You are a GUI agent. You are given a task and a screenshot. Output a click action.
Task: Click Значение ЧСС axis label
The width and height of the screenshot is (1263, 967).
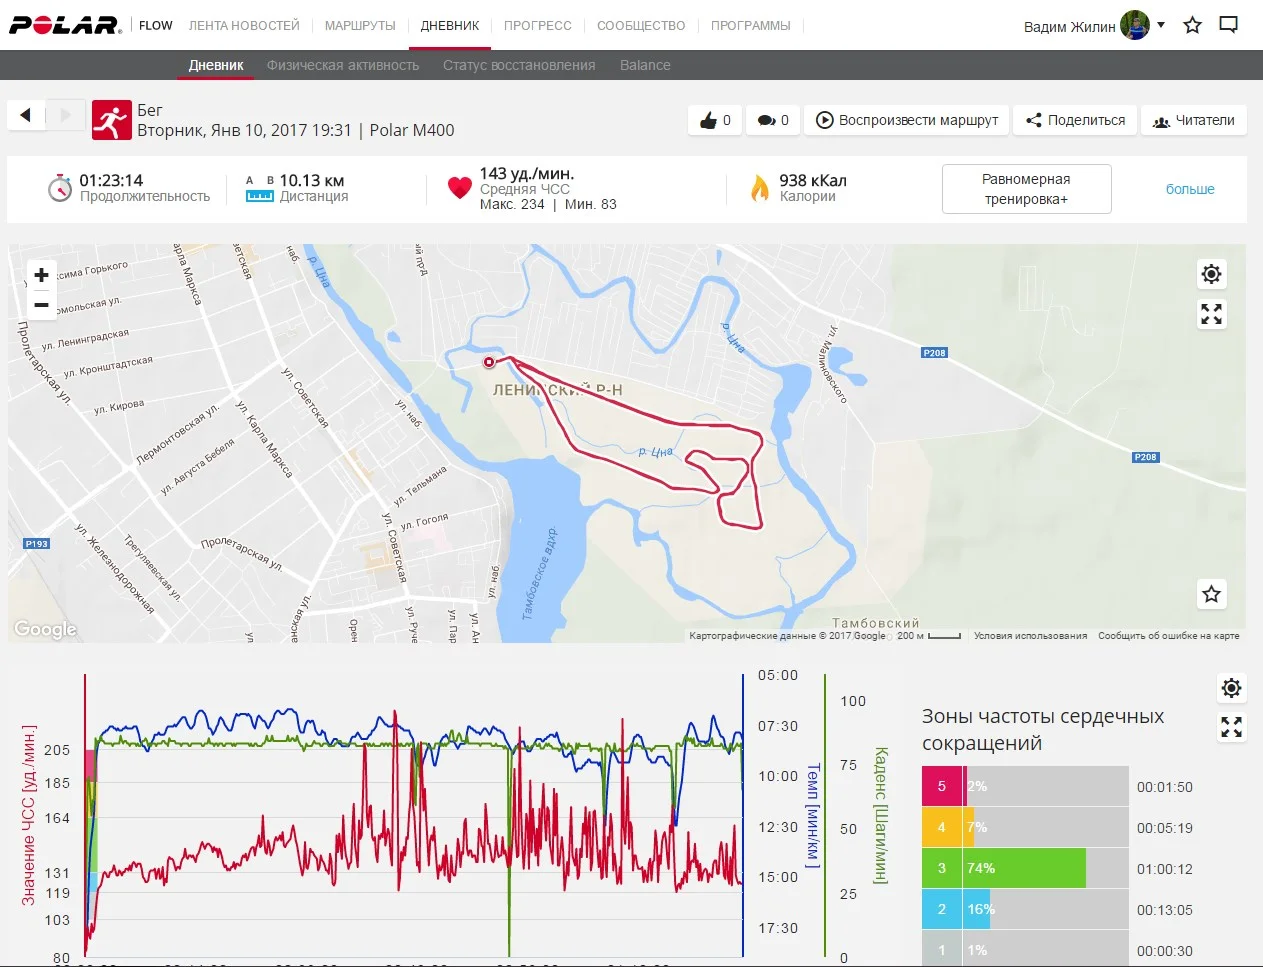28,817
